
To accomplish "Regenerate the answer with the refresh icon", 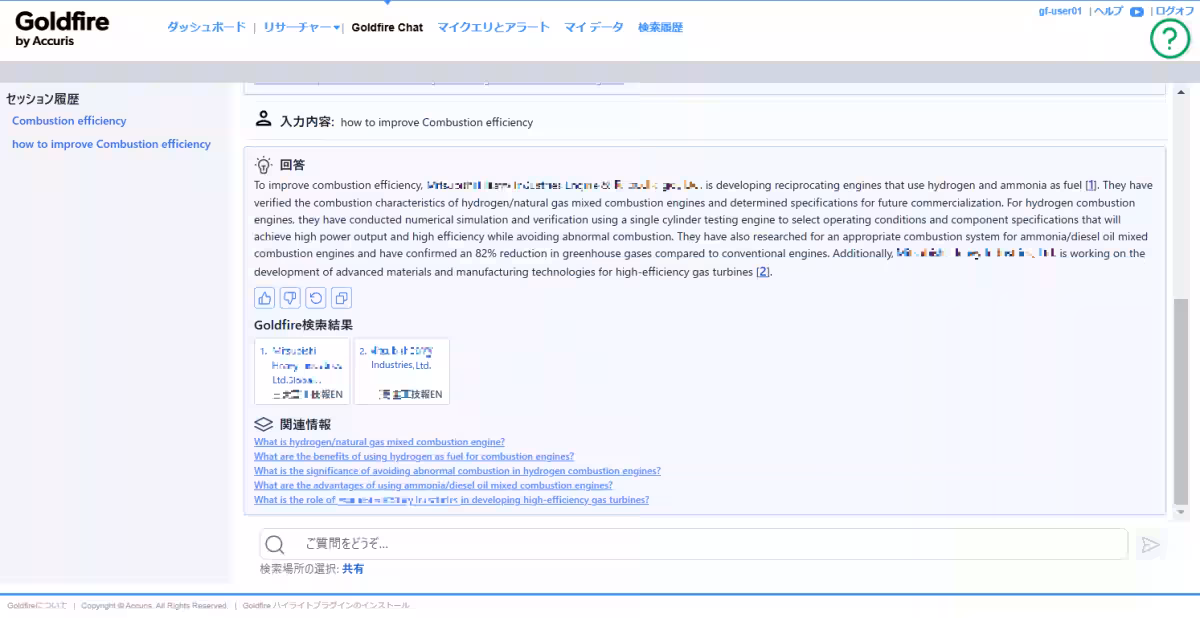I will (x=314, y=297).
